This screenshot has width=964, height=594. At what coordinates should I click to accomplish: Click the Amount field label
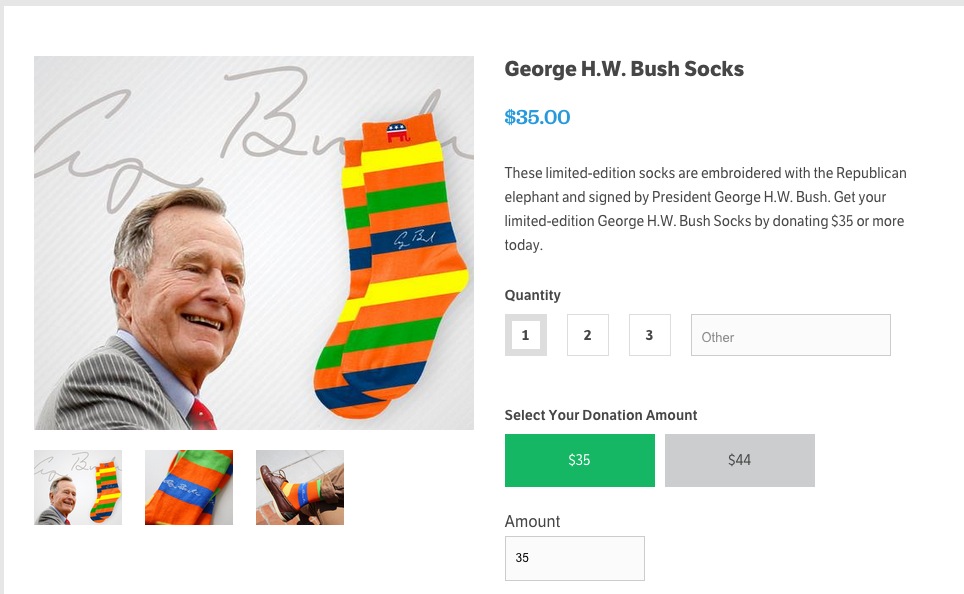(533, 521)
